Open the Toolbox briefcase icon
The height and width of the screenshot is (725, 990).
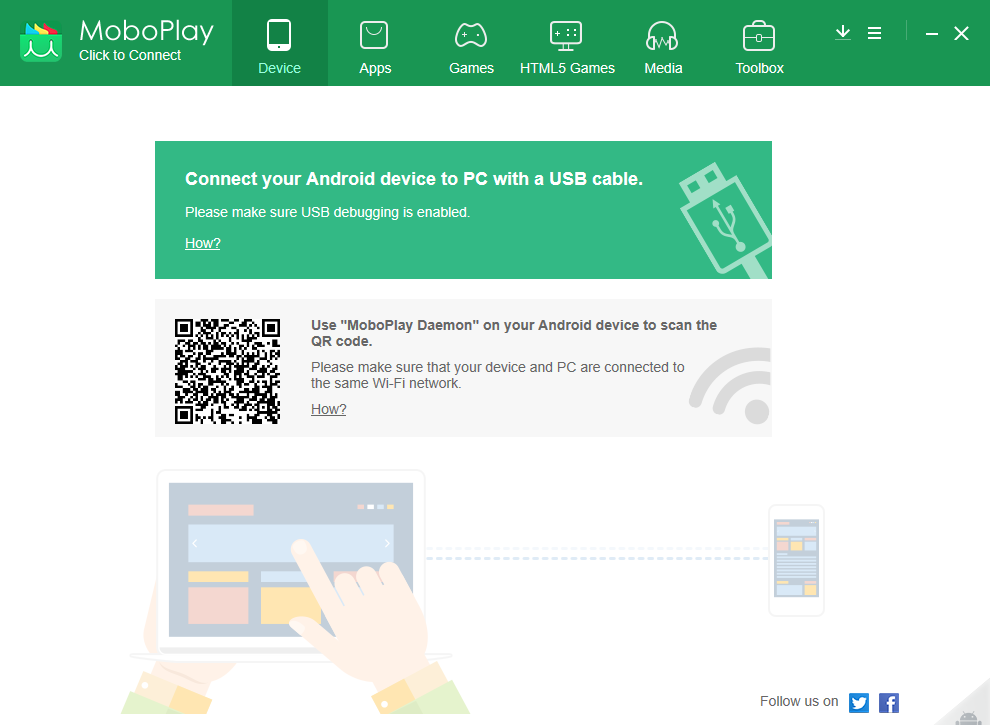pyautogui.click(x=758, y=34)
